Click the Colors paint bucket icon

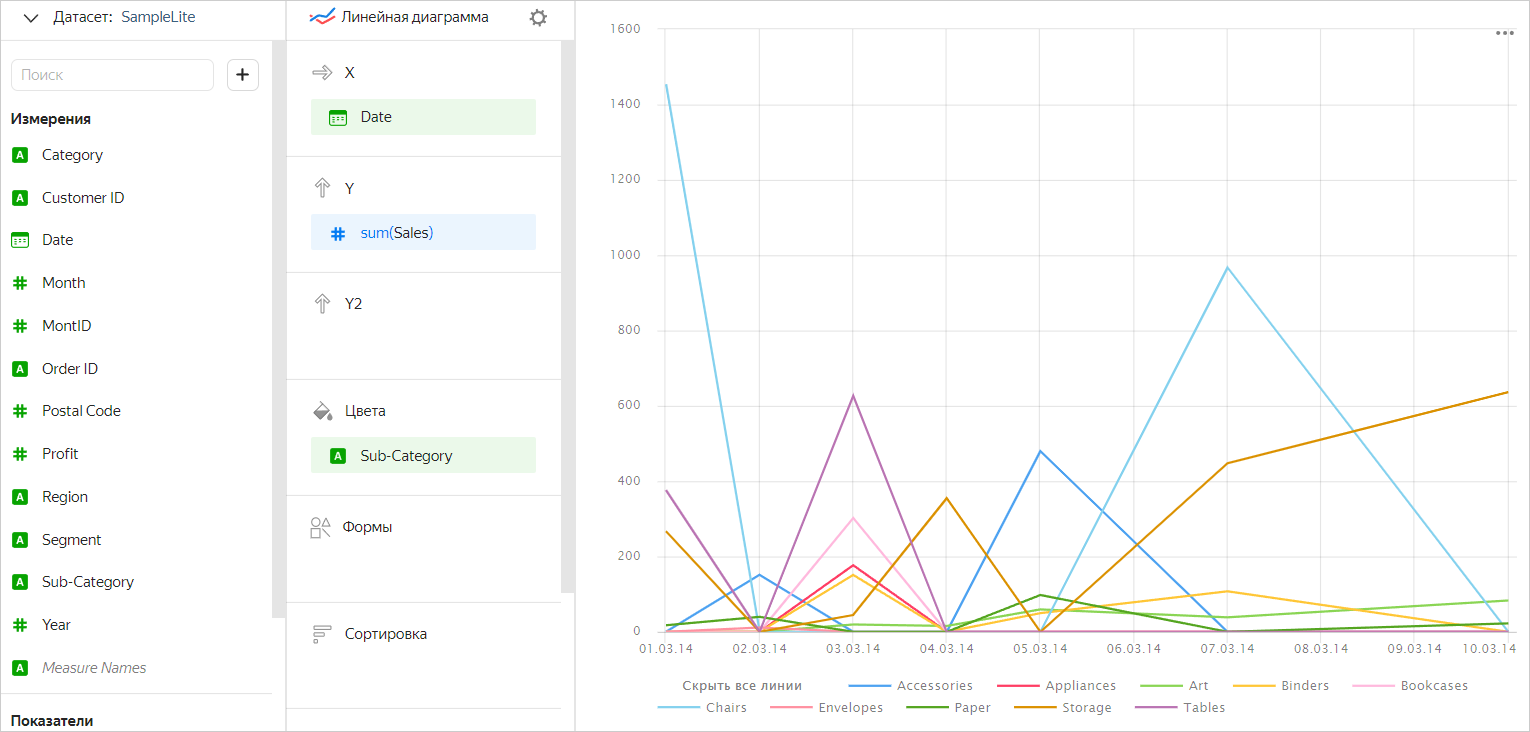322,411
